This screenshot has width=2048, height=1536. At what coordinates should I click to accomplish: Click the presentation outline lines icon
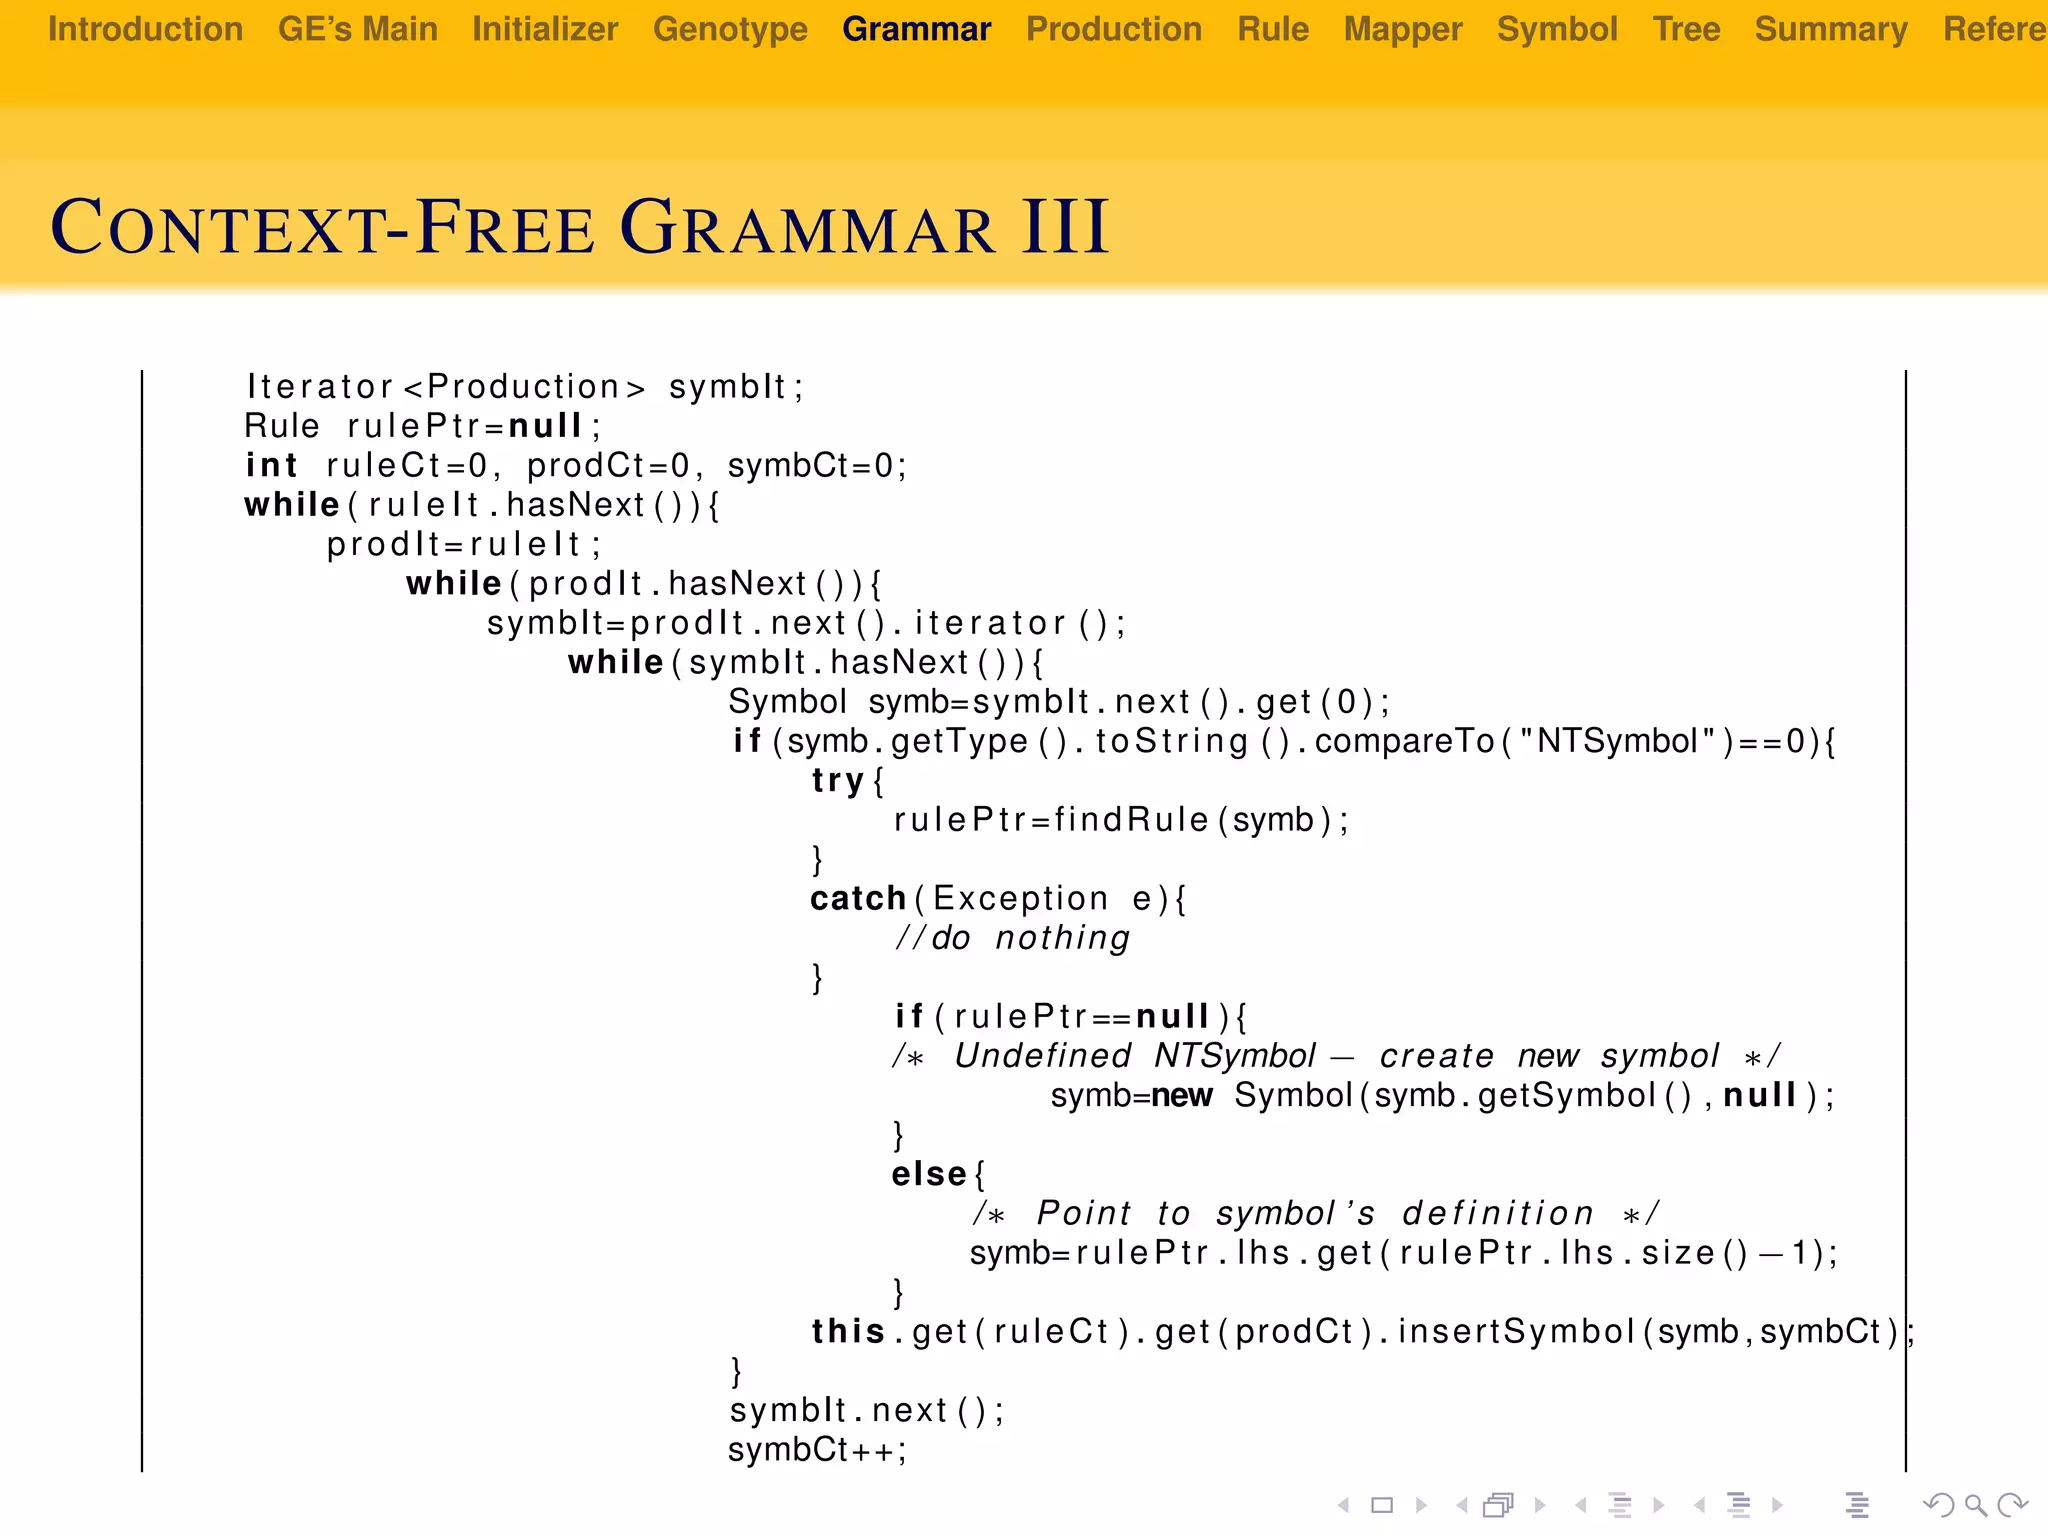pos(1857,1505)
